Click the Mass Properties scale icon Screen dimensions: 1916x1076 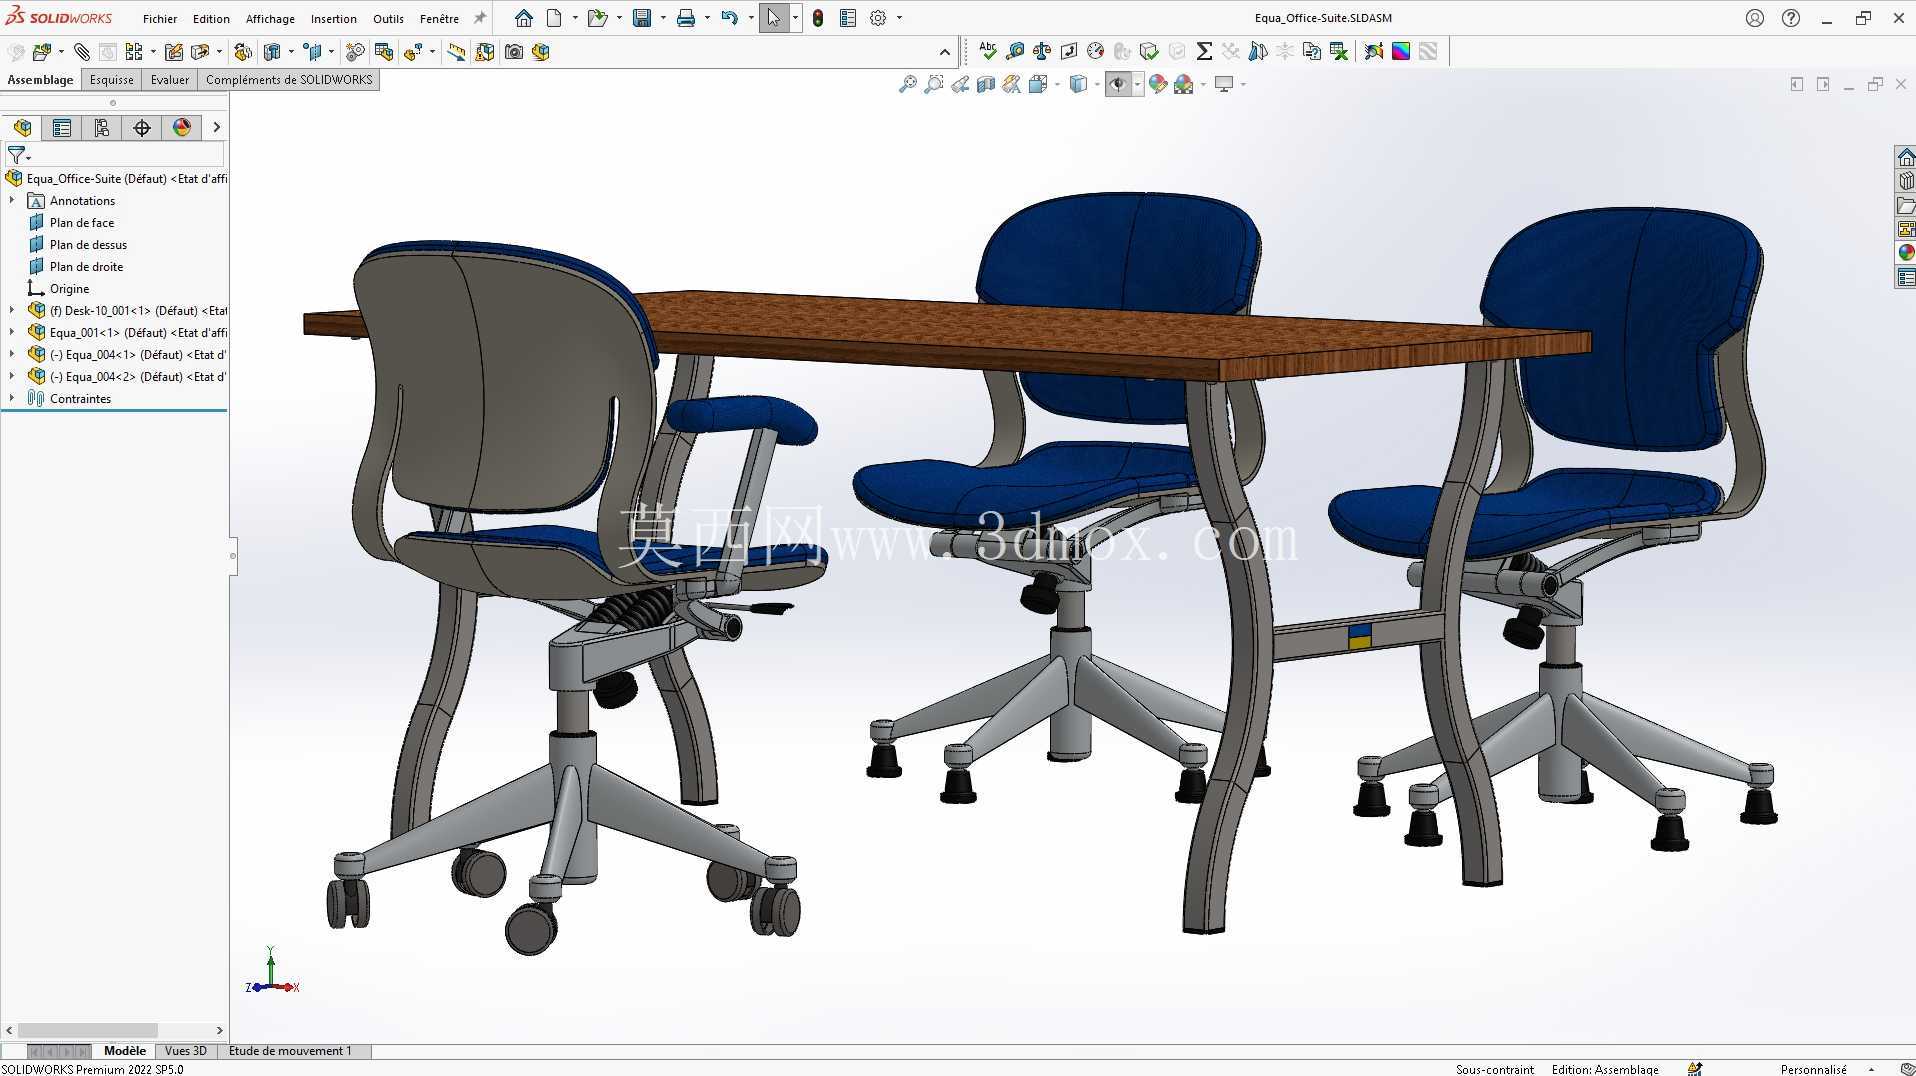(1042, 51)
